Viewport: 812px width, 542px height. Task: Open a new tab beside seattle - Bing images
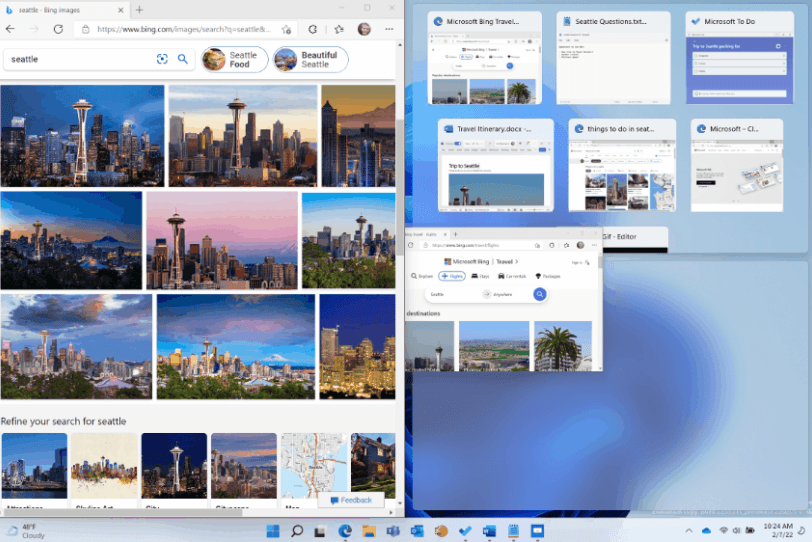139,9
